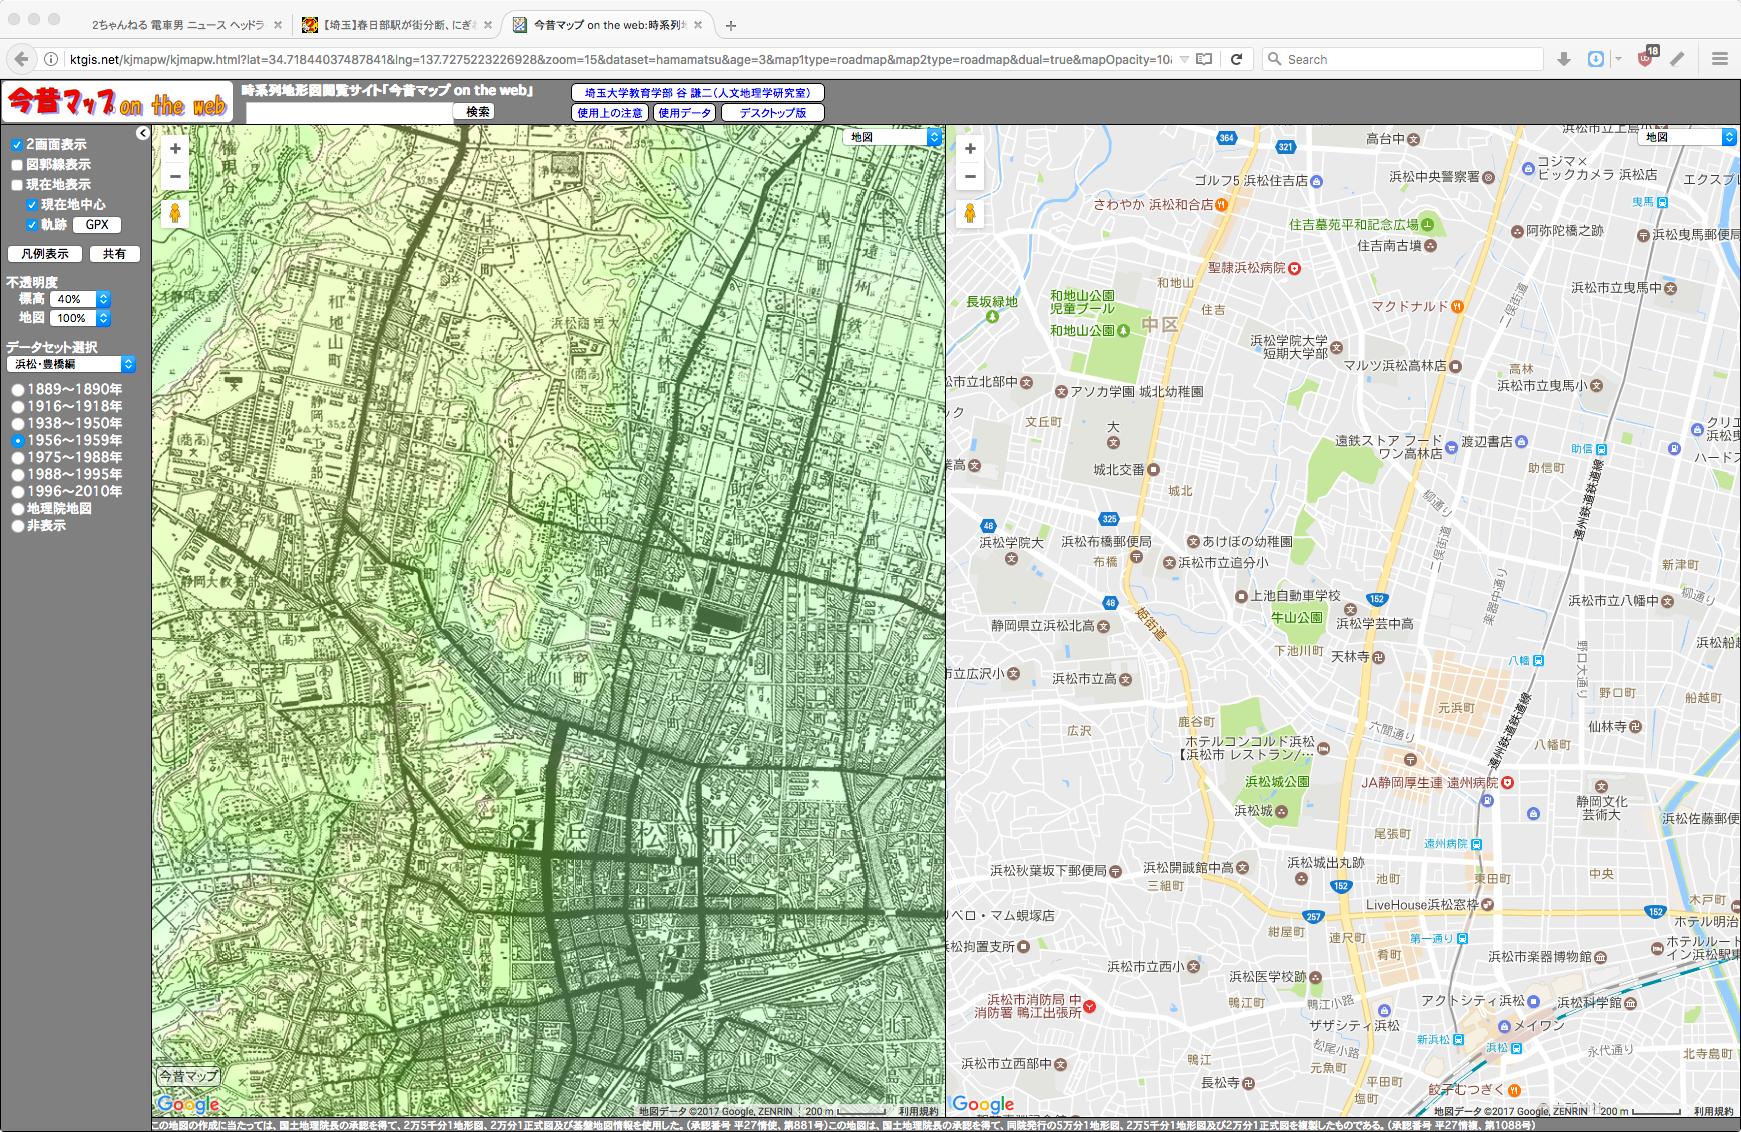
Task: Click the browser downloads arrow icon
Action: click(1564, 59)
